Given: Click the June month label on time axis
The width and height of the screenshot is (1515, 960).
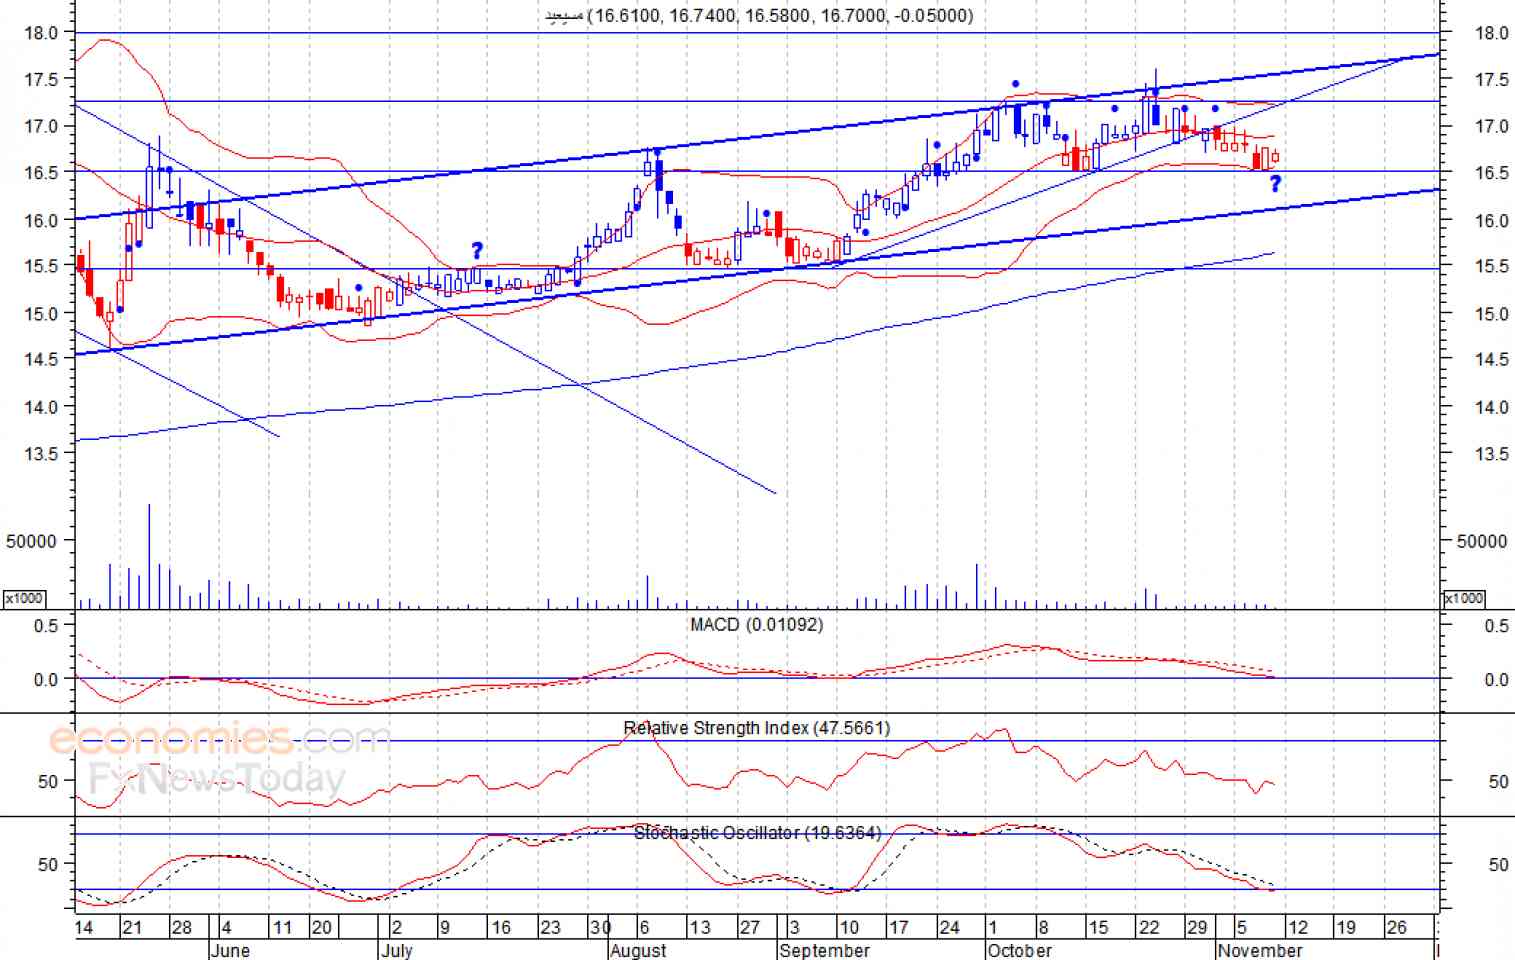Looking at the screenshot, I should (230, 950).
